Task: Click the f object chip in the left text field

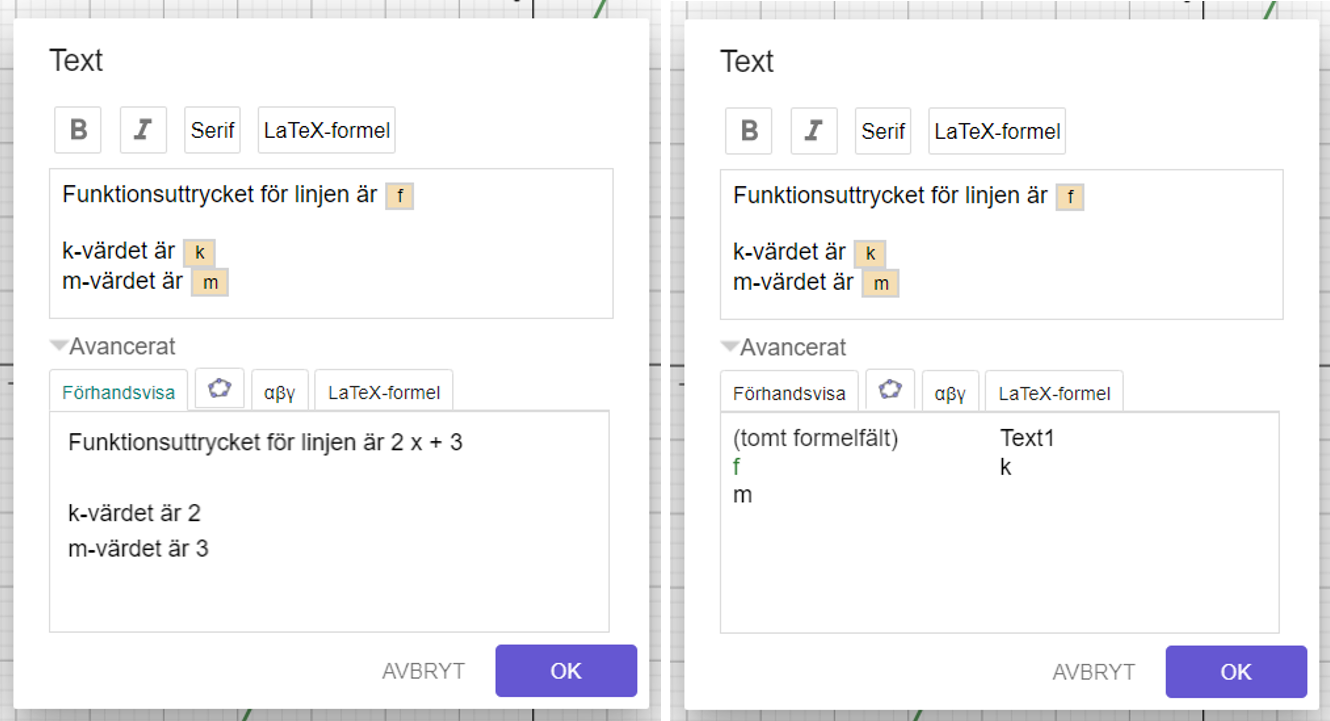Action: click(x=400, y=196)
